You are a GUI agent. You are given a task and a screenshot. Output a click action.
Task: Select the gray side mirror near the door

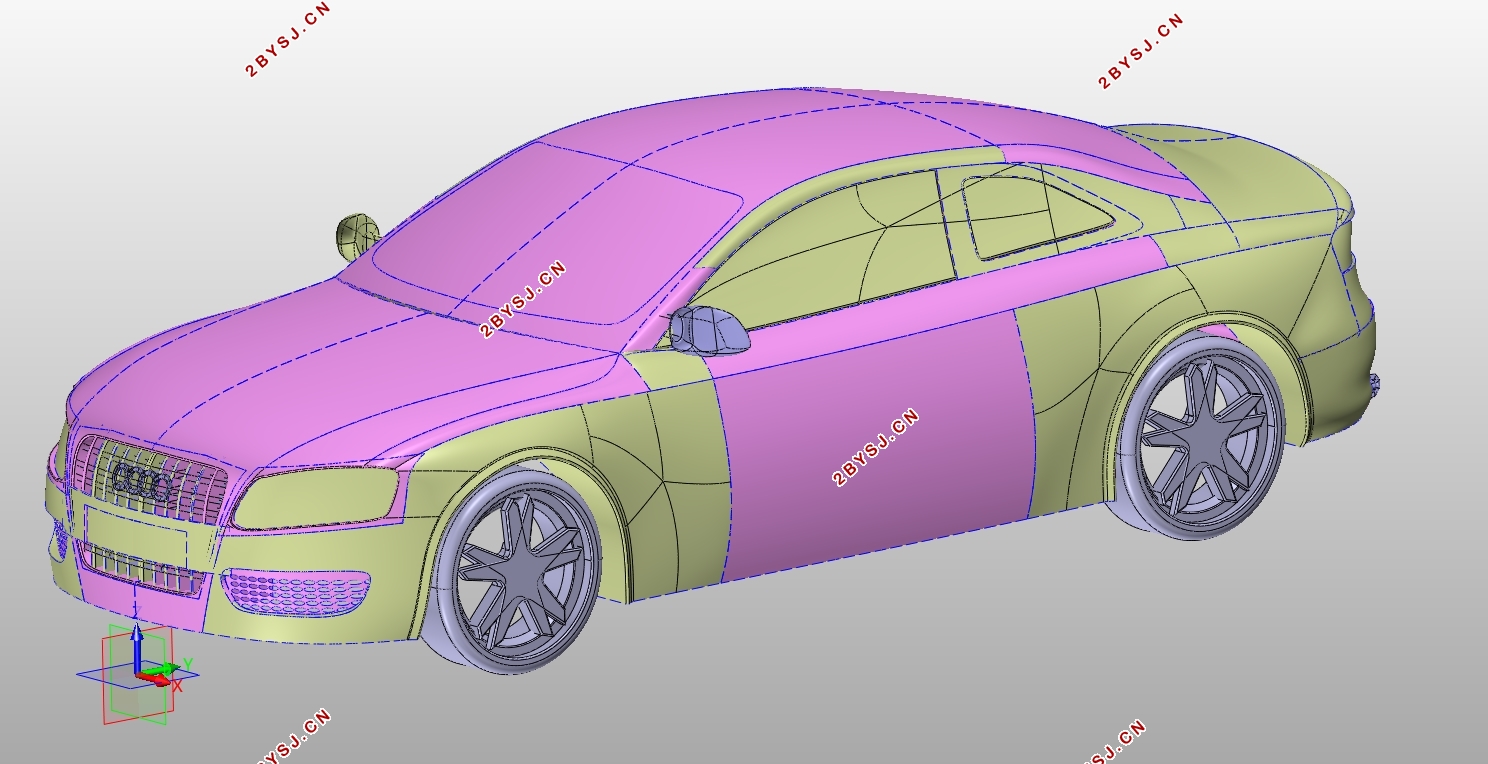coord(709,331)
